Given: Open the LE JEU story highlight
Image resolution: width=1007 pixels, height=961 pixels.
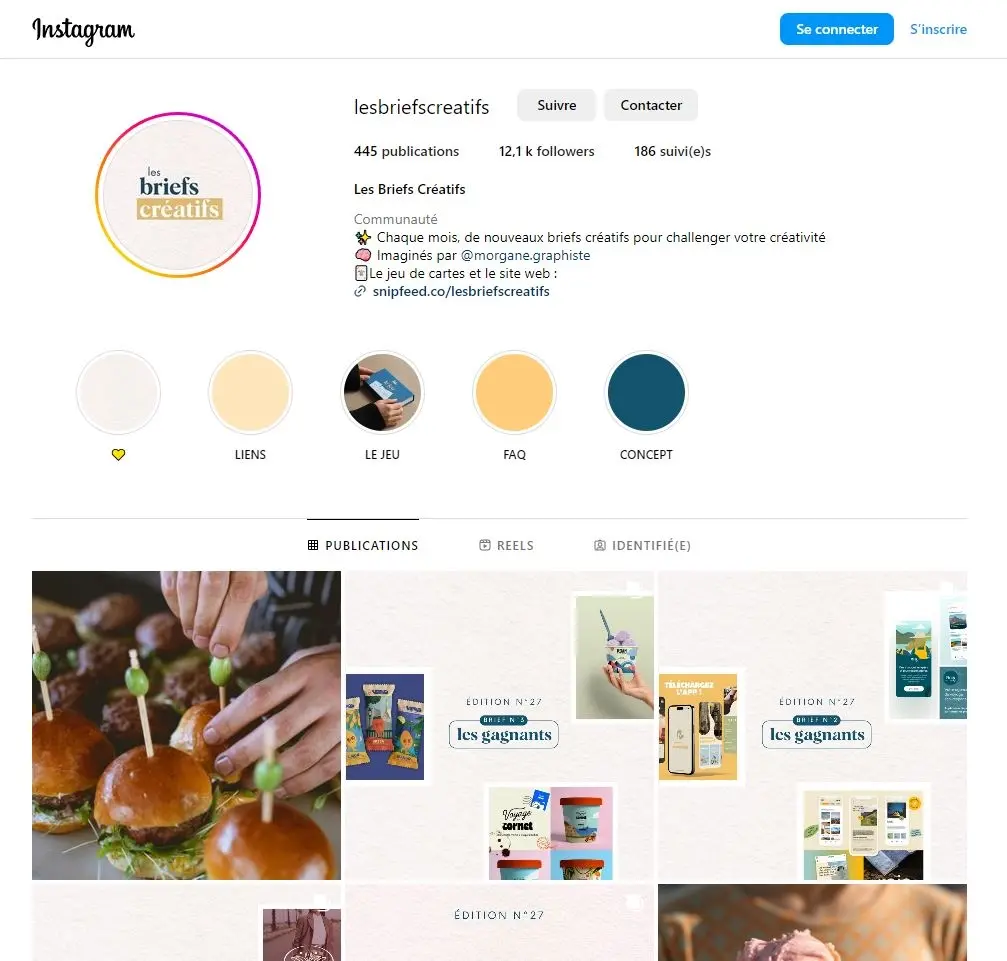Looking at the screenshot, I should point(382,392).
